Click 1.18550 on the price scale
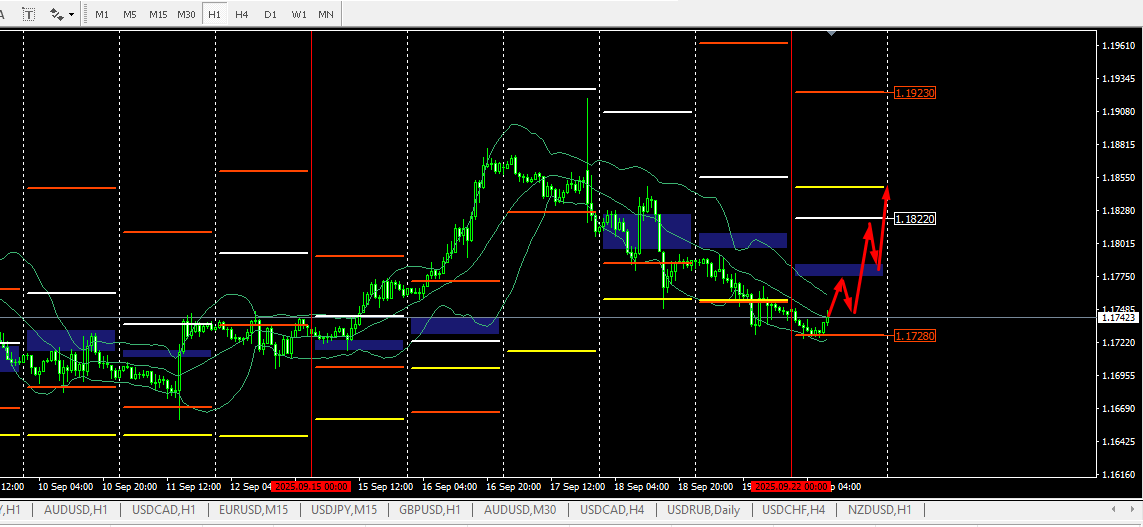 click(1118, 177)
